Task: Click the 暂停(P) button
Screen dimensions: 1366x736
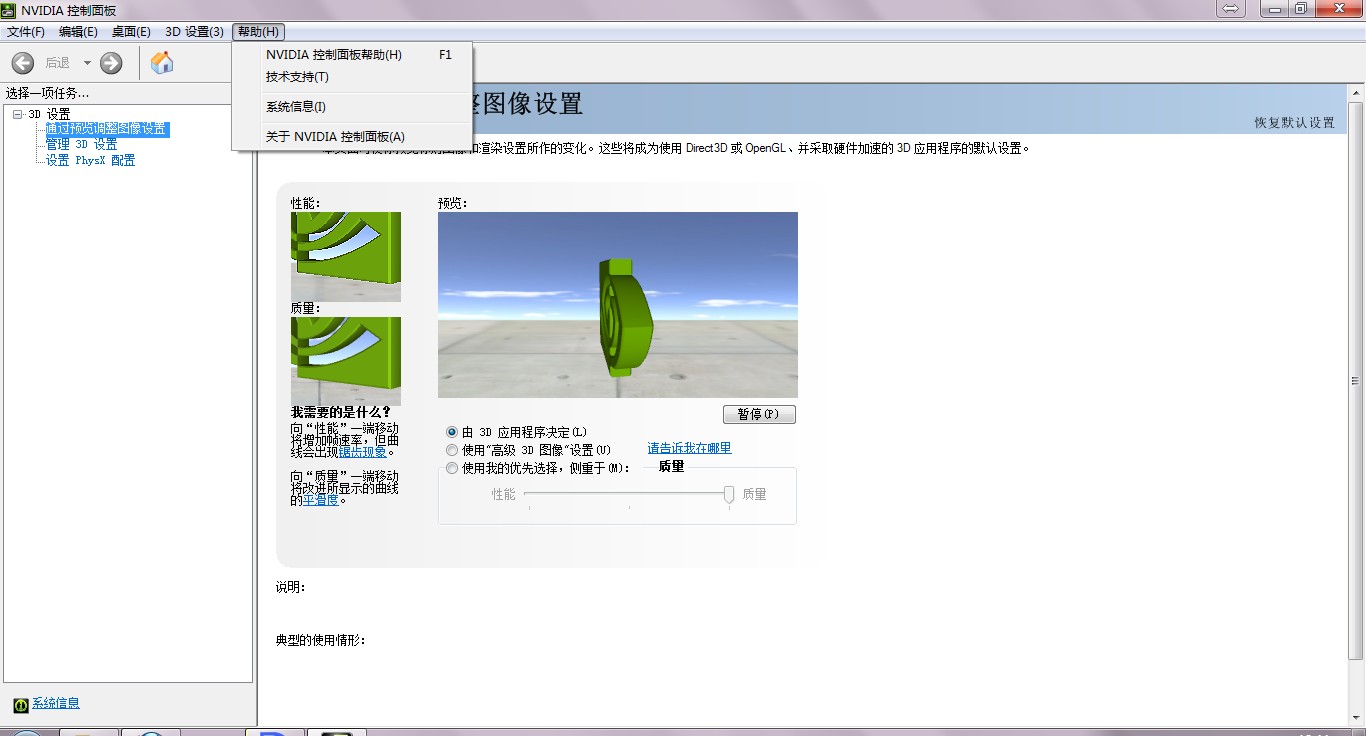Action: (759, 414)
